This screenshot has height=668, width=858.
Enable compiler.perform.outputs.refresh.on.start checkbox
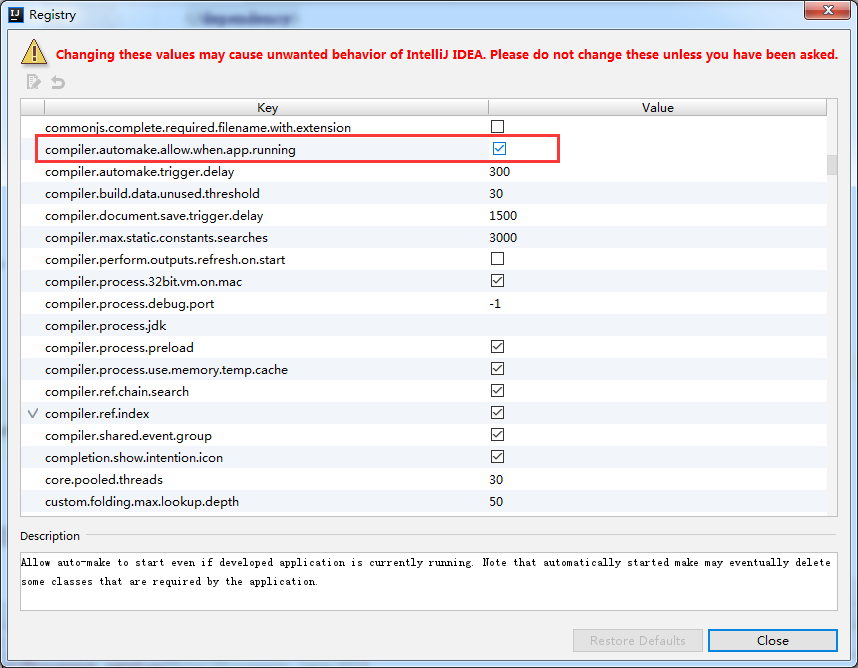pos(497,258)
